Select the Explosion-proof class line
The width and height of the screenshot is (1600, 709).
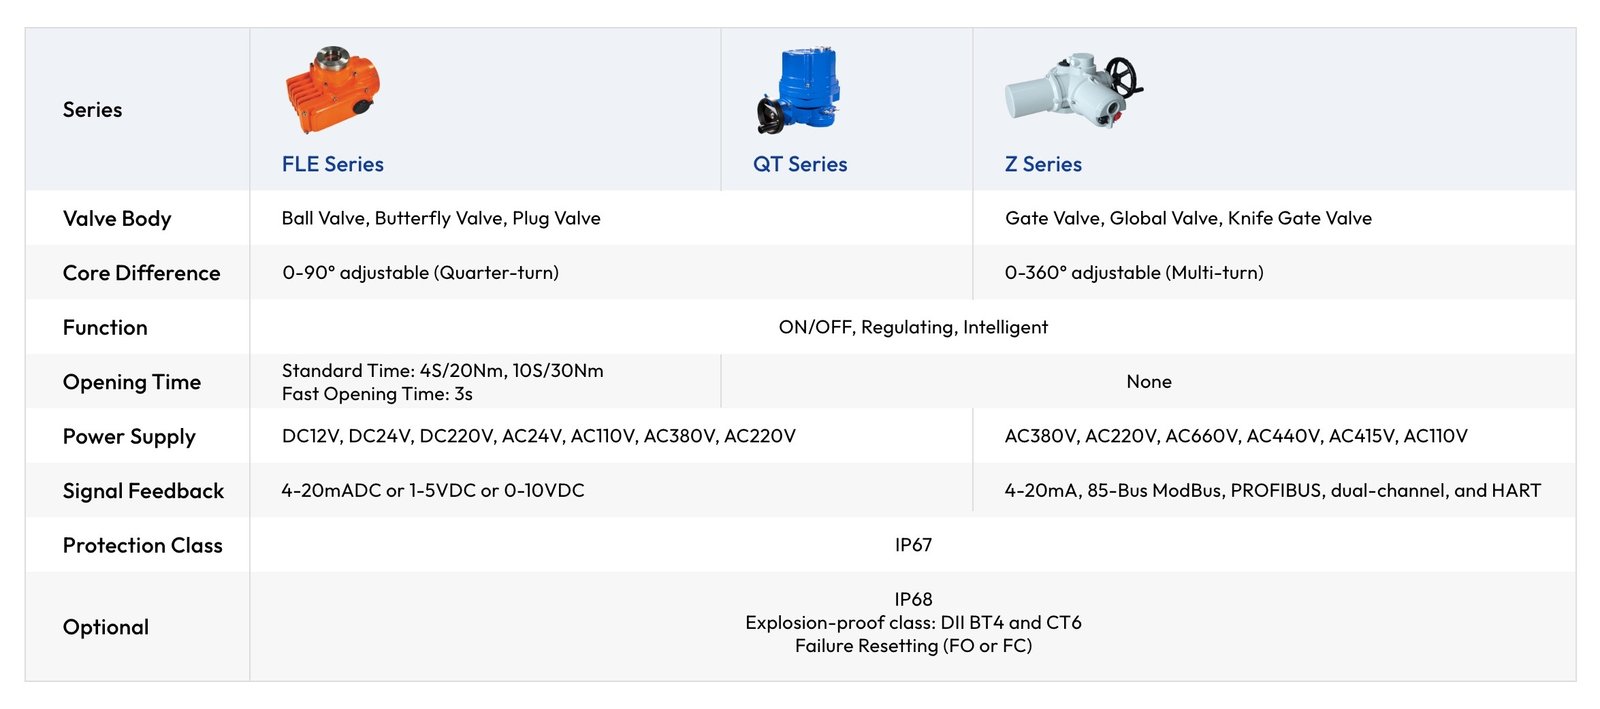click(x=913, y=622)
